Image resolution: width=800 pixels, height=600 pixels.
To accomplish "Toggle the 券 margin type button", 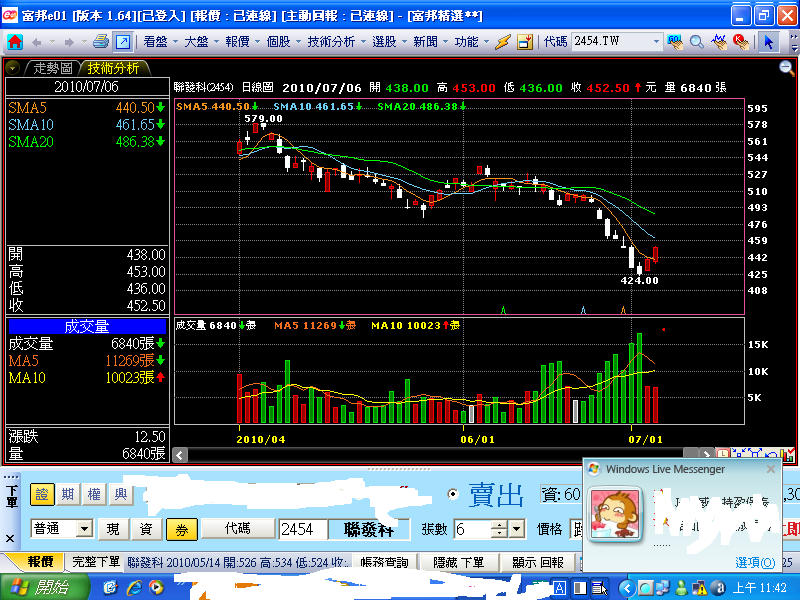I will pyautogui.click(x=182, y=528).
